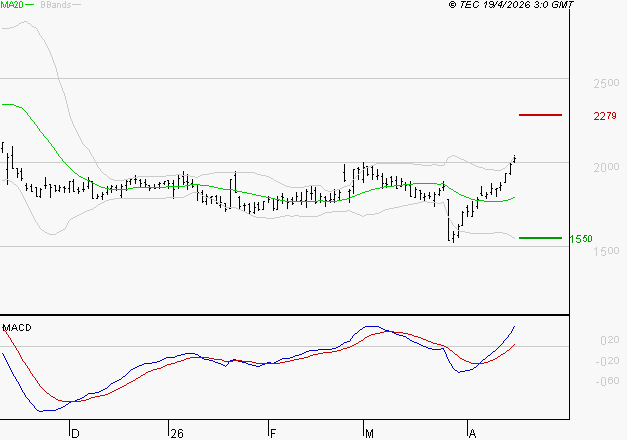Image resolution: width=627 pixels, height=440 pixels.
Task: Select the 1550 support price label
Action: 581,239
